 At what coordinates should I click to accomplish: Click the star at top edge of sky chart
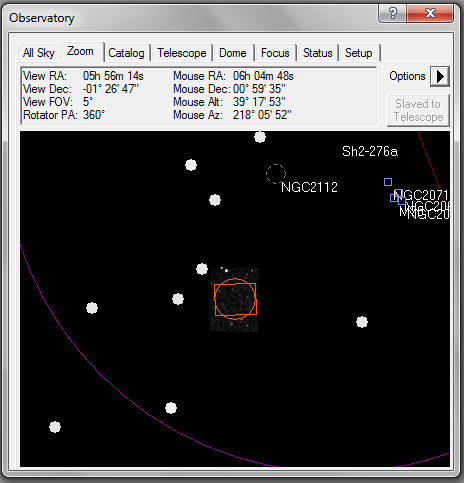(260, 137)
